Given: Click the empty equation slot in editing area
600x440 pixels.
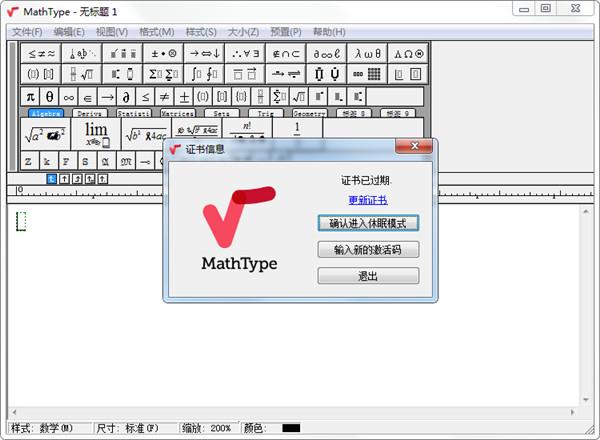Looking at the screenshot, I should (x=21, y=222).
